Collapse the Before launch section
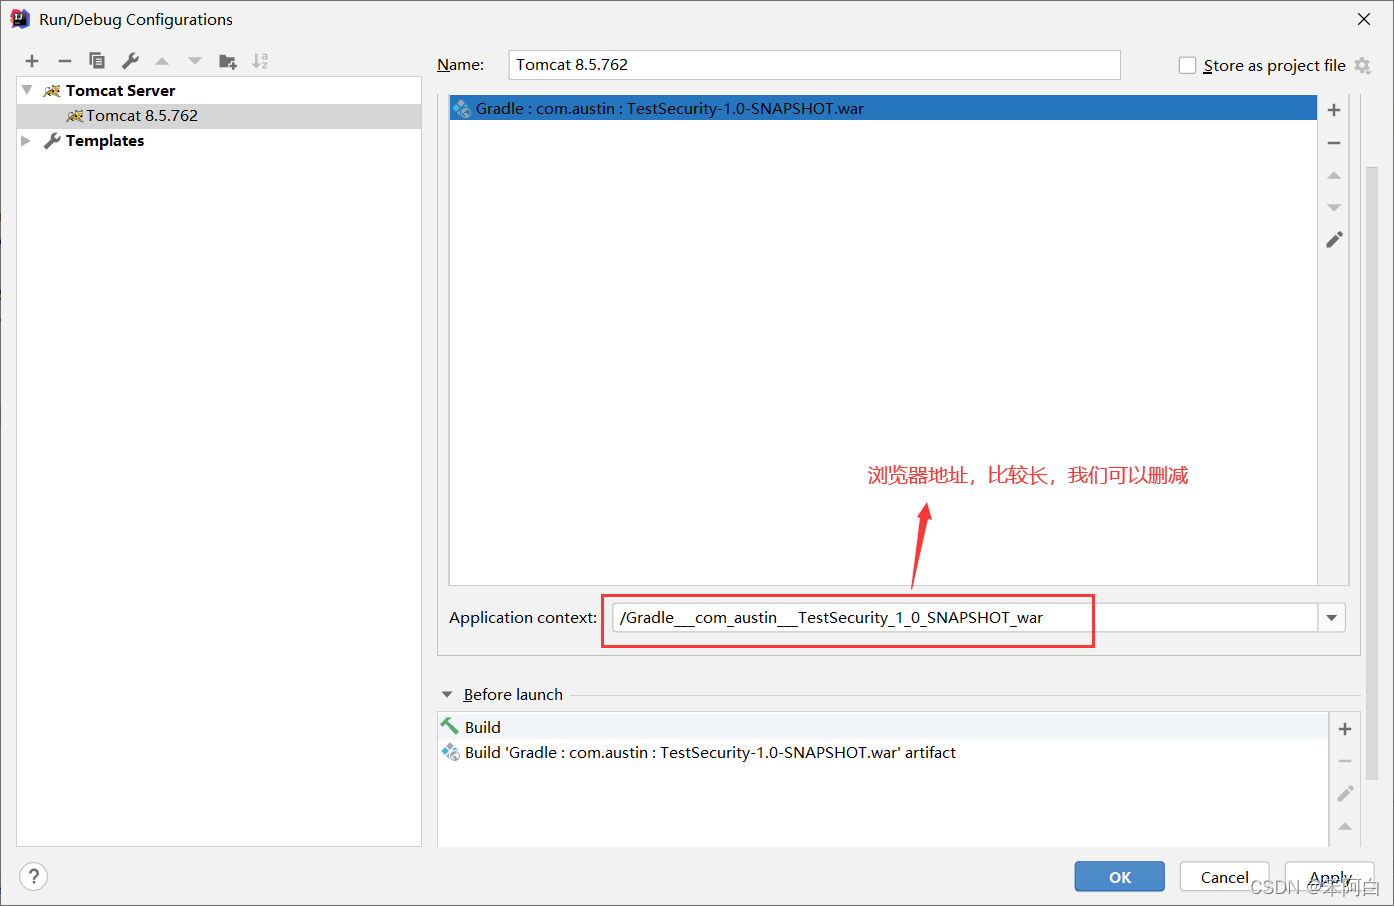Viewport: 1394px width, 906px height. tap(447, 694)
